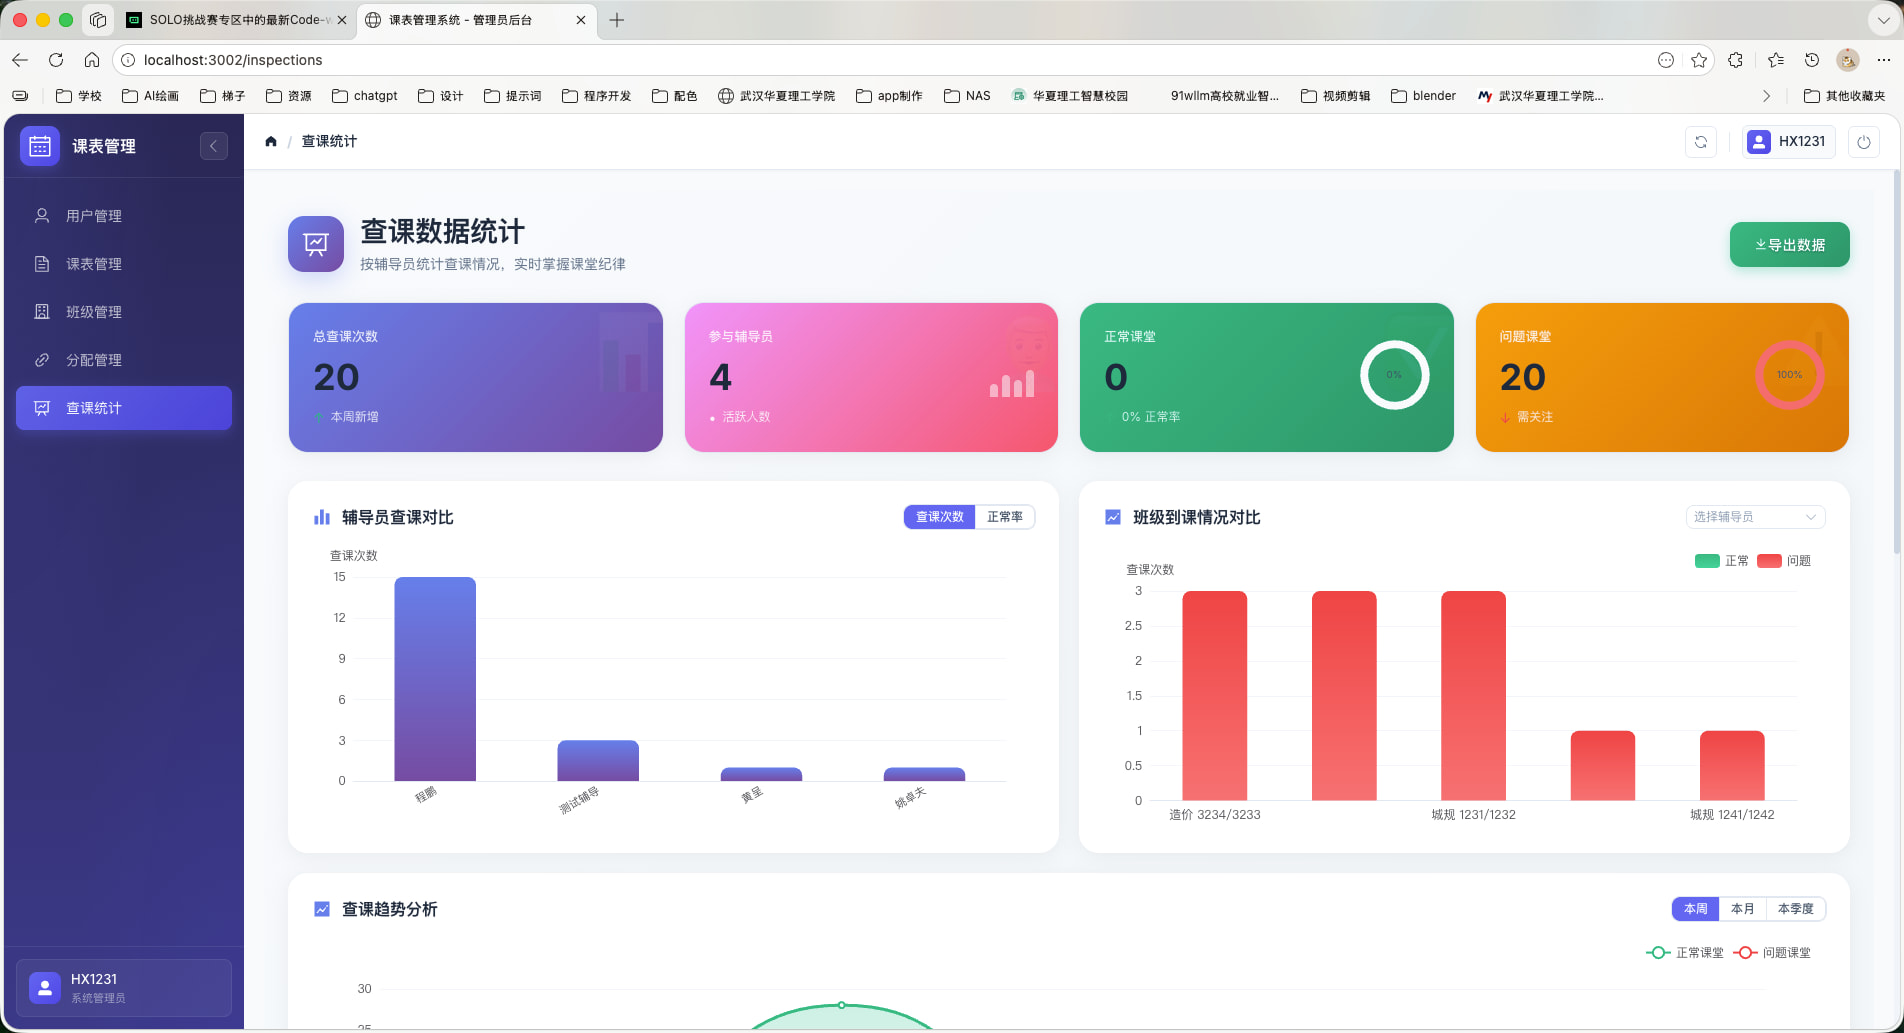Click the 导出数据 button

1789,245
